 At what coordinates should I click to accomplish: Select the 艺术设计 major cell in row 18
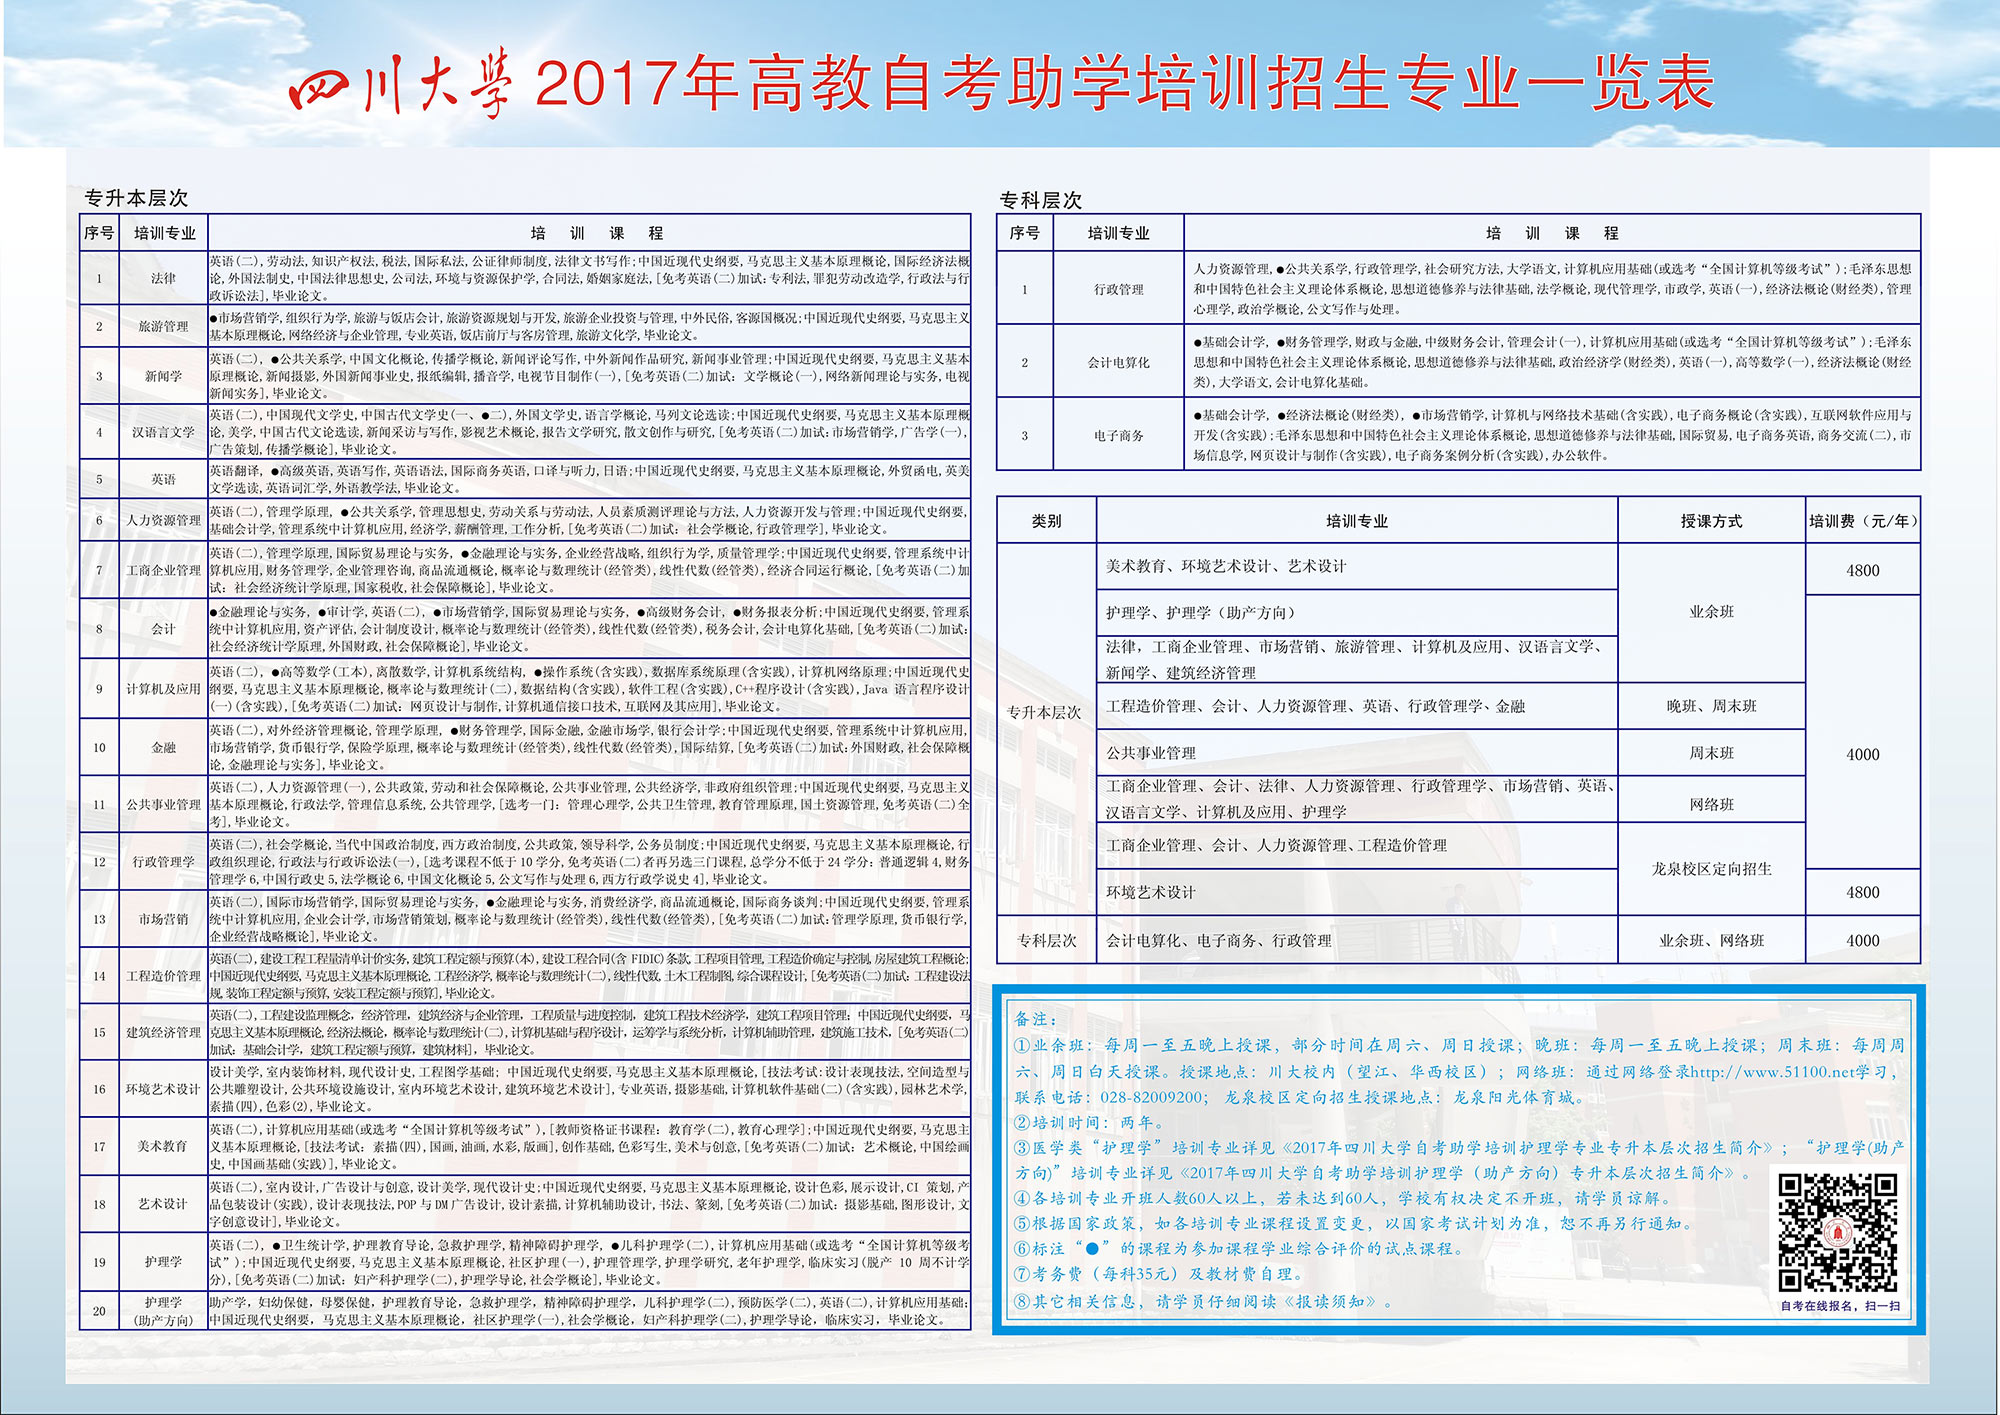[x=163, y=1204]
